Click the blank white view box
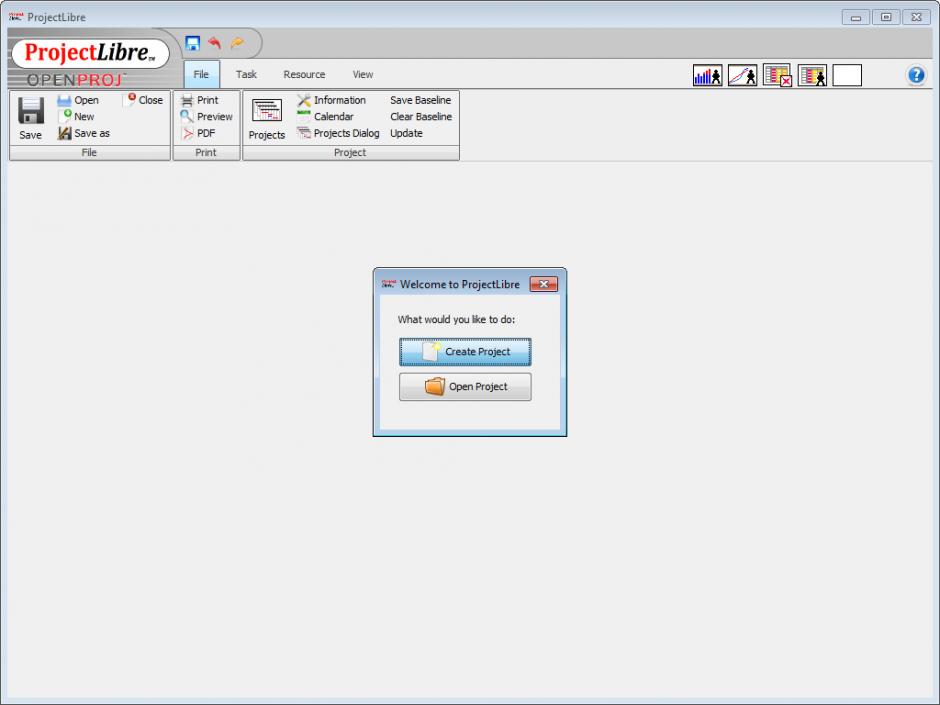Viewport: 940px width, 705px height. (x=847, y=76)
